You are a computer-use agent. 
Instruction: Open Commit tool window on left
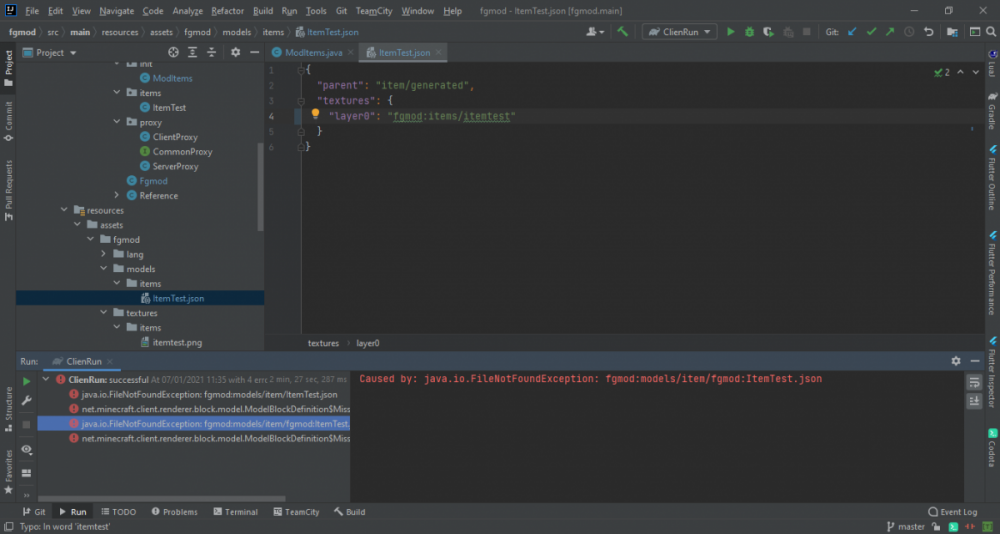(x=8, y=121)
